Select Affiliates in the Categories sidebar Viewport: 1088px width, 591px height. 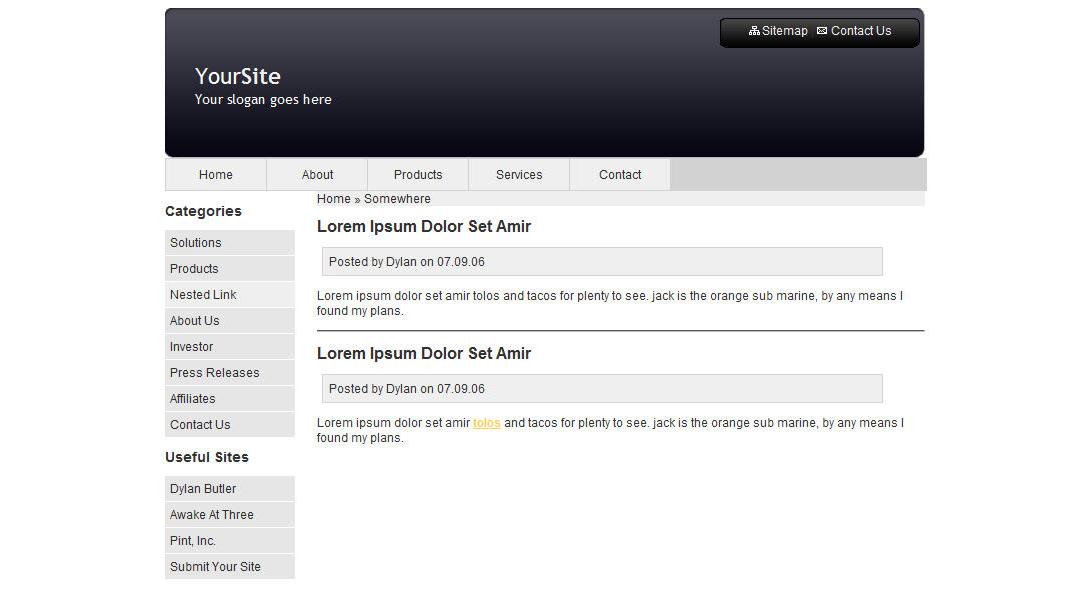pyautogui.click(x=230, y=399)
